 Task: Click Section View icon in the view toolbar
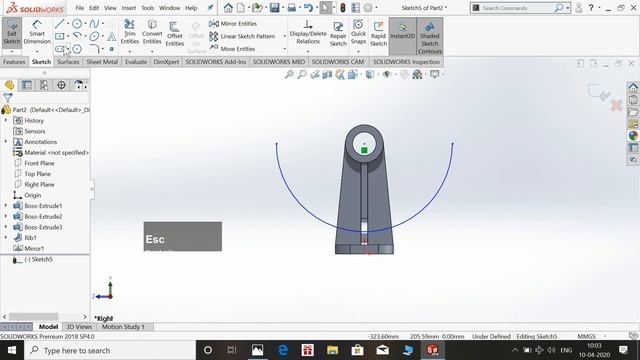click(x=327, y=74)
